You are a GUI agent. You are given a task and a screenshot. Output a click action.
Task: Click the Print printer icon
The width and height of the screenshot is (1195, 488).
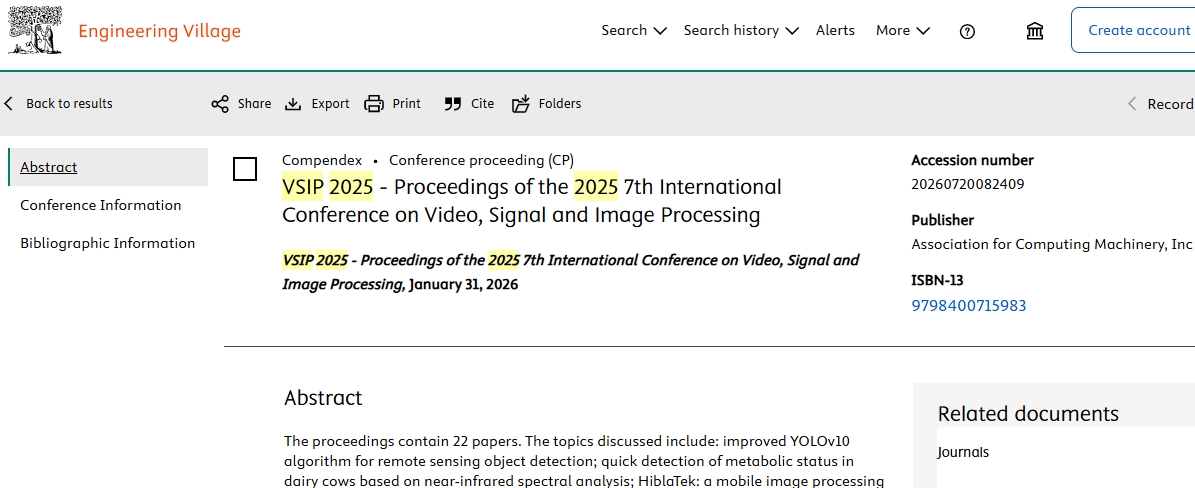pos(374,104)
